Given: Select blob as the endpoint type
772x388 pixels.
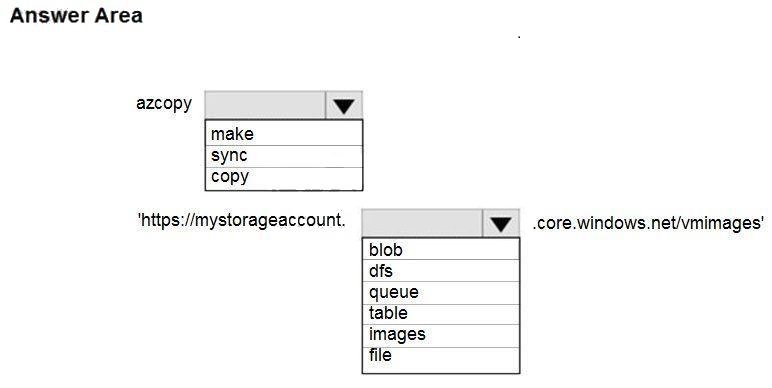Looking at the screenshot, I should coord(441,250).
